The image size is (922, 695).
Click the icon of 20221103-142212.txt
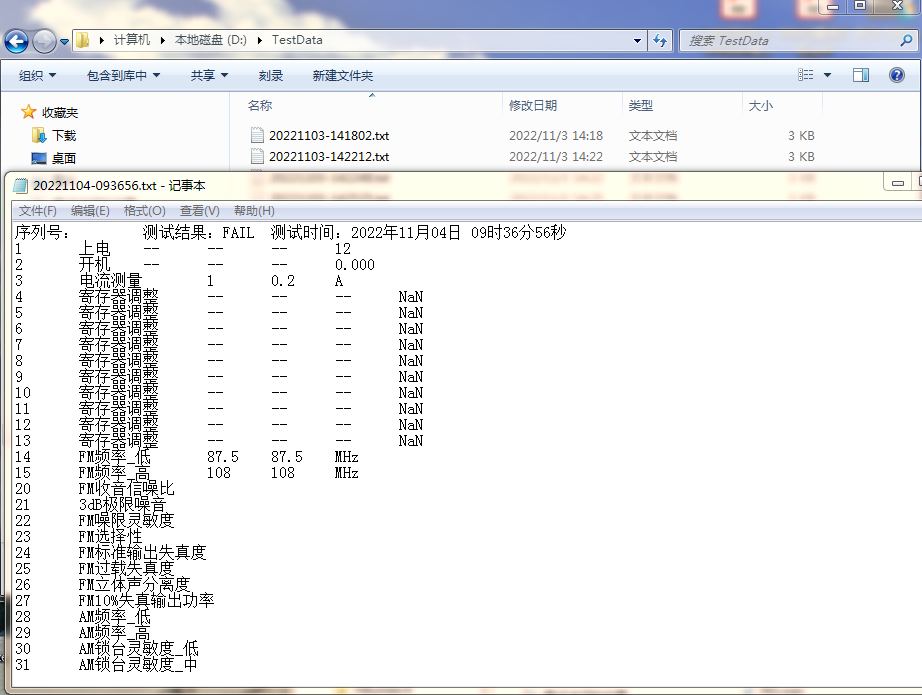[x=257, y=156]
